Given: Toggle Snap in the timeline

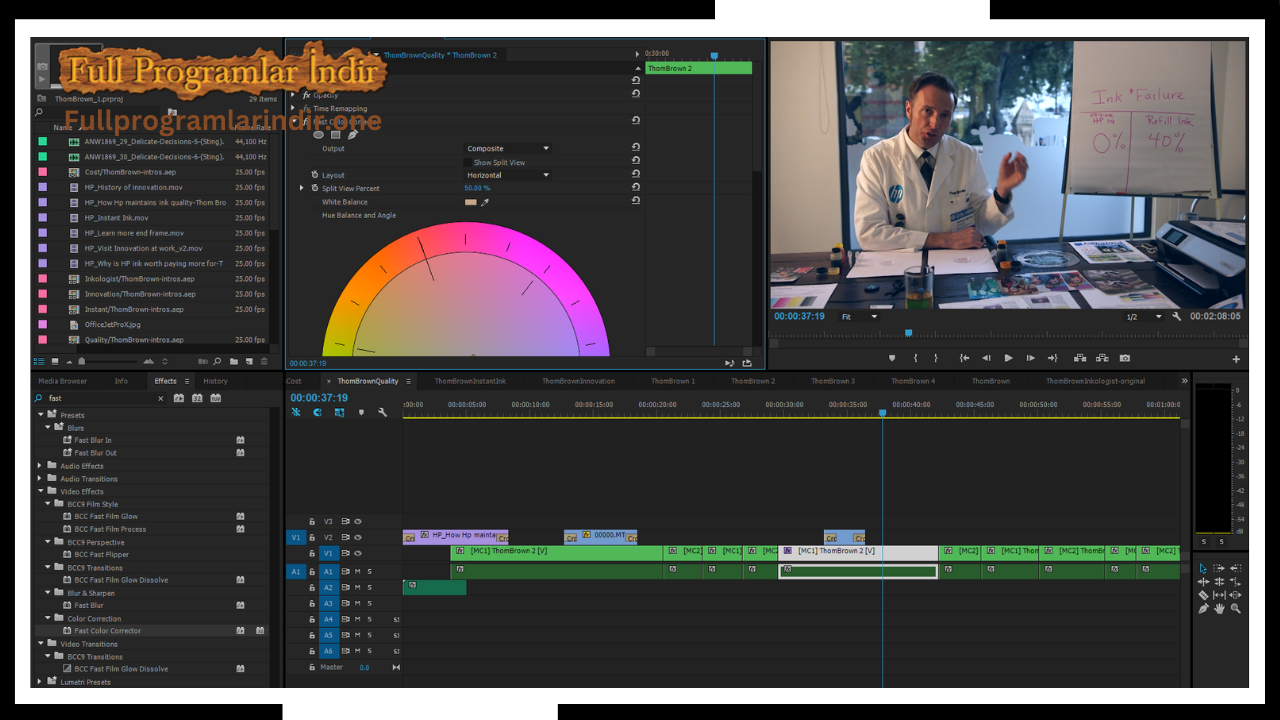Looking at the screenshot, I should [x=317, y=412].
